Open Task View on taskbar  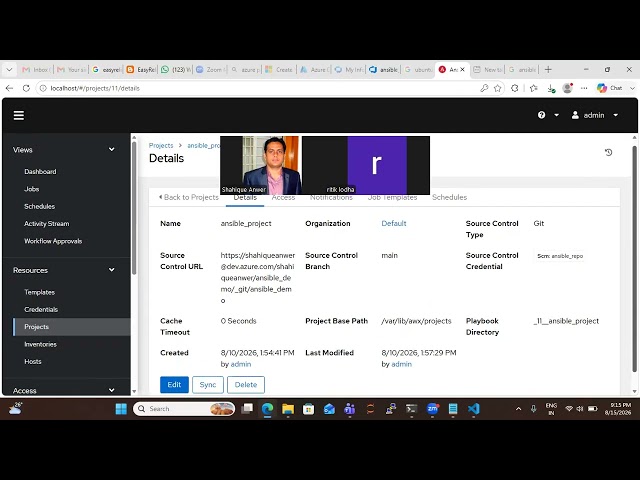(x=247, y=409)
